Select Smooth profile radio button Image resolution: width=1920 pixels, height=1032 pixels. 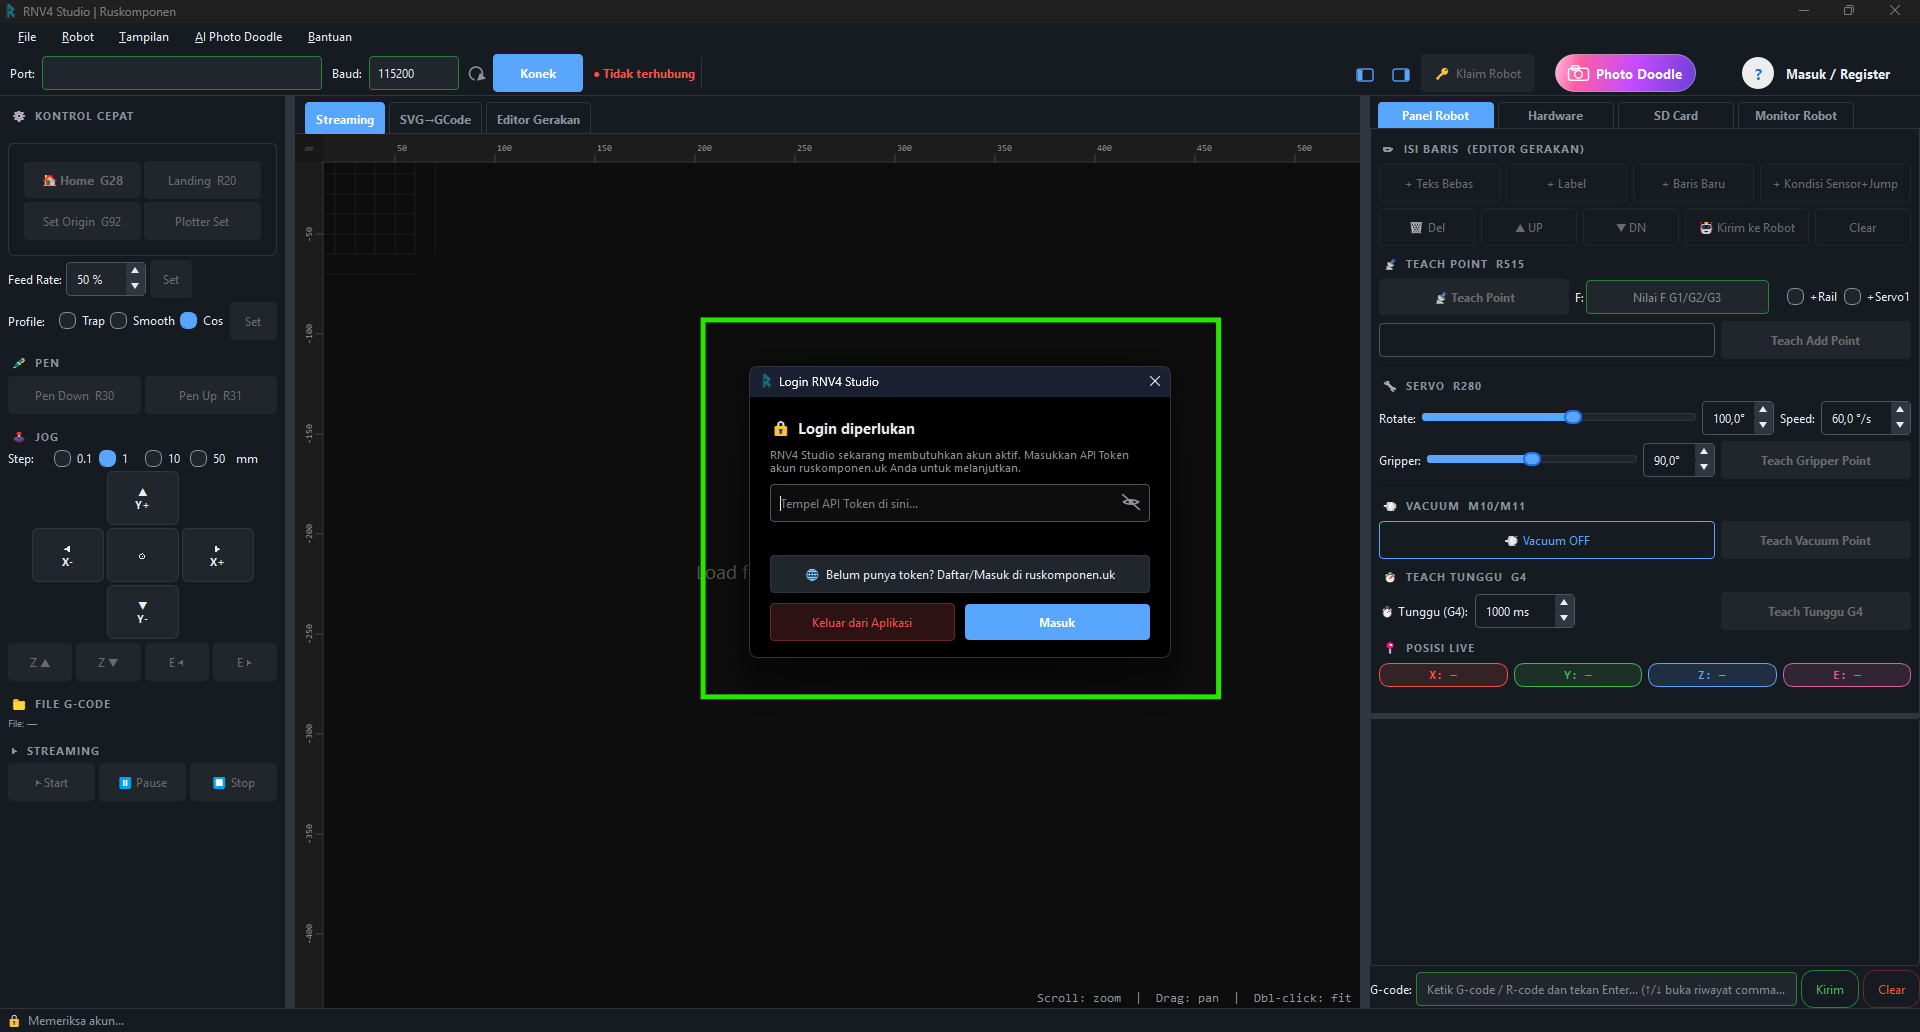(119, 321)
